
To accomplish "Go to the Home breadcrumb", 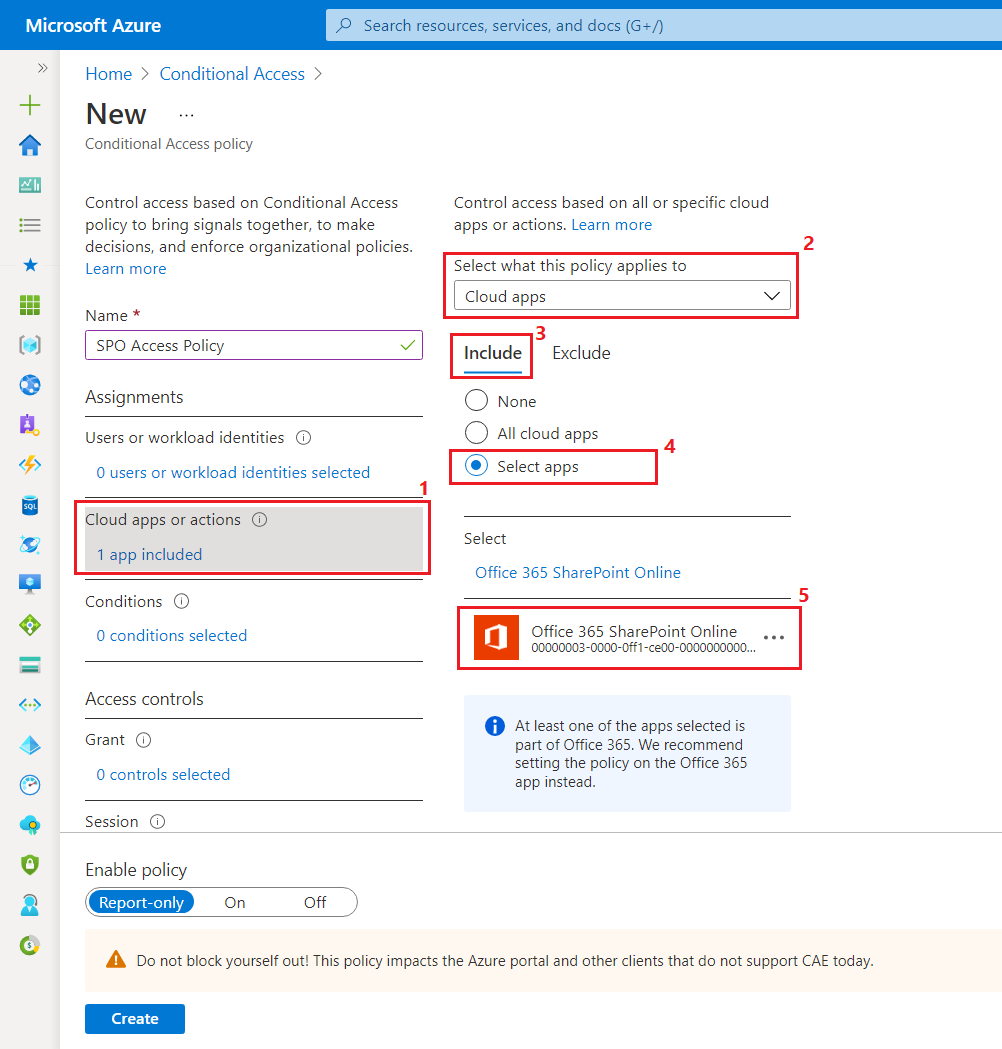I will [x=108, y=74].
